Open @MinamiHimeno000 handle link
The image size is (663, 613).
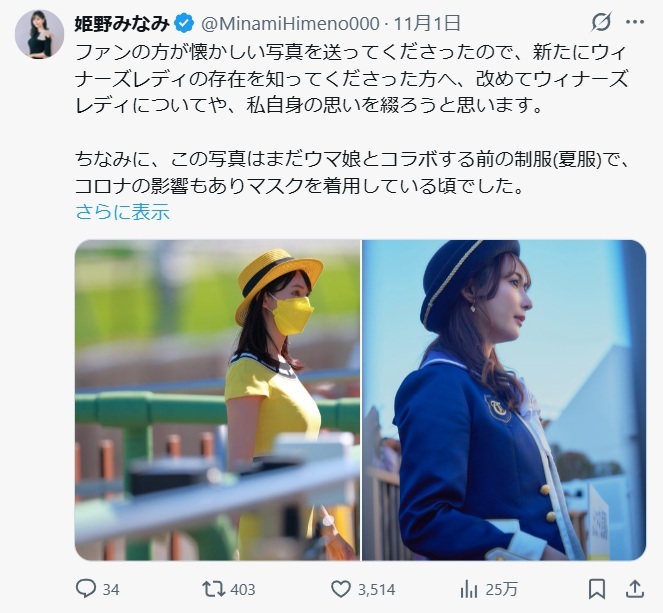(x=290, y=24)
